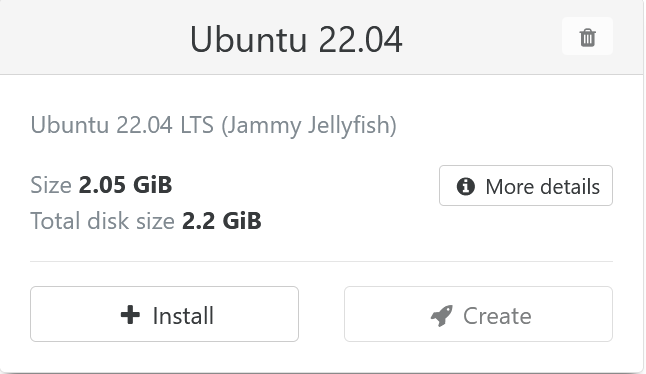Create an instance from Ubuntu 22.04
646x374 pixels.
[x=478, y=314]
